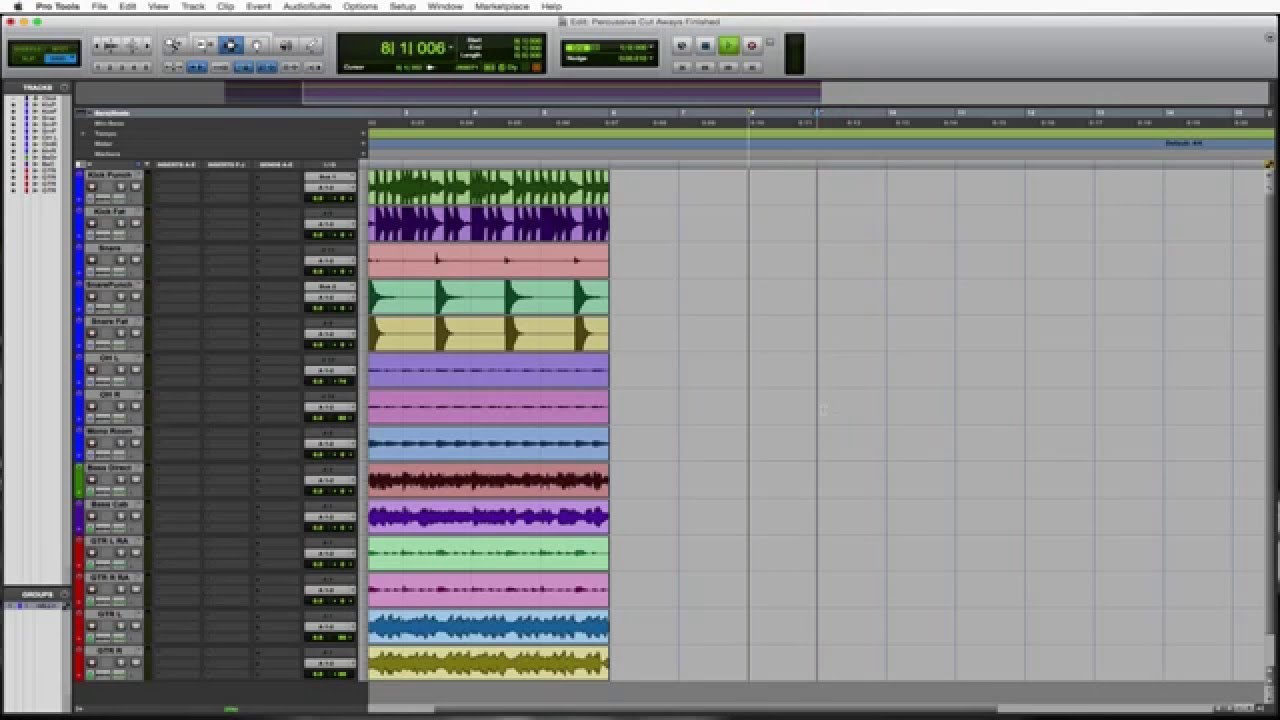
Task: Click the transport Fast Forward button
Action: pyautogui.click(x=729, y=67)
